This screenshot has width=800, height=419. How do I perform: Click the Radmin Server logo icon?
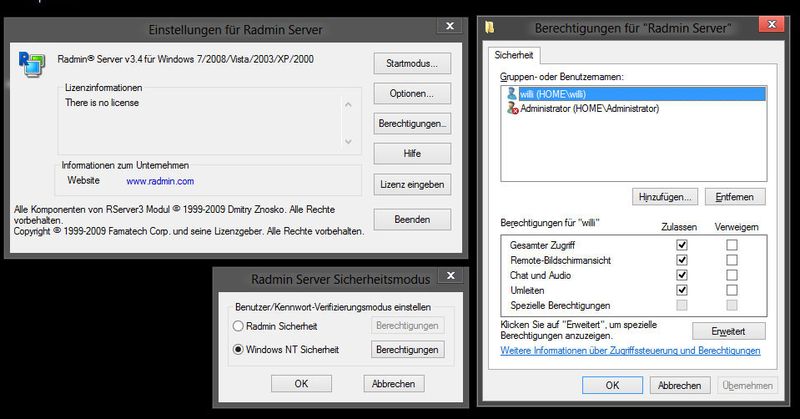[32, 64]
